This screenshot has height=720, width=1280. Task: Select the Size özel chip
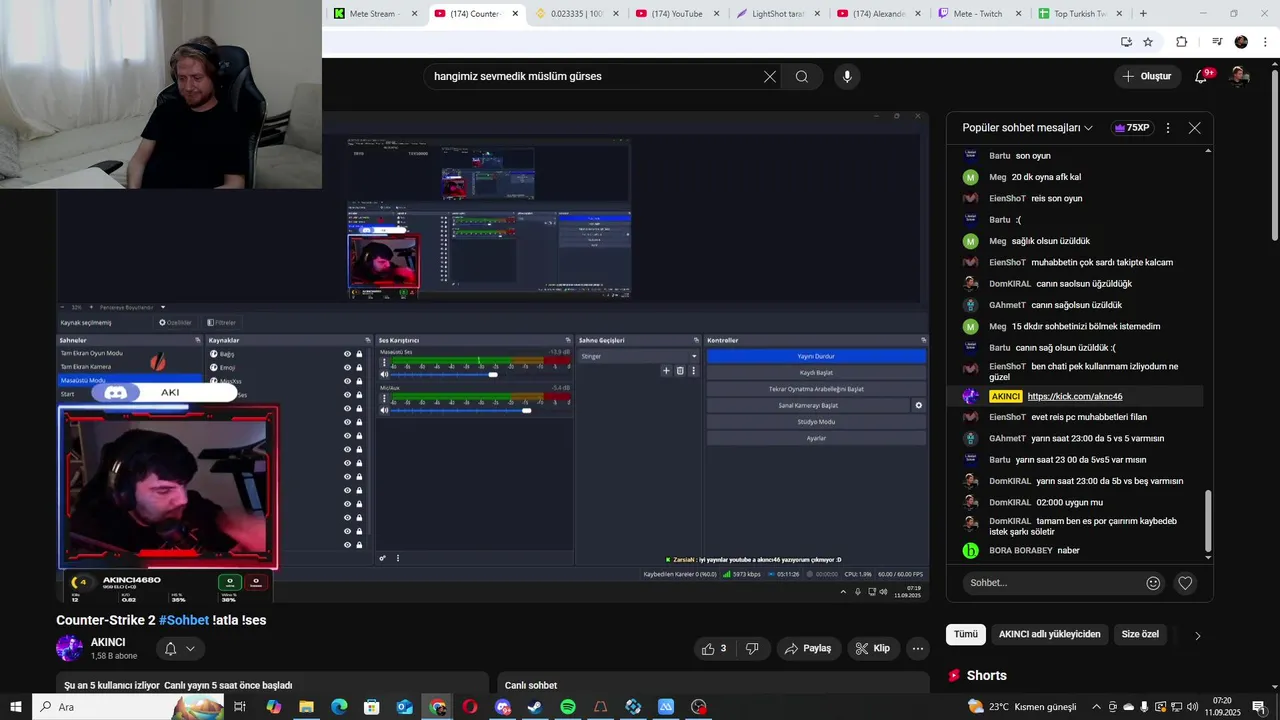click(x=1140, y=634)
